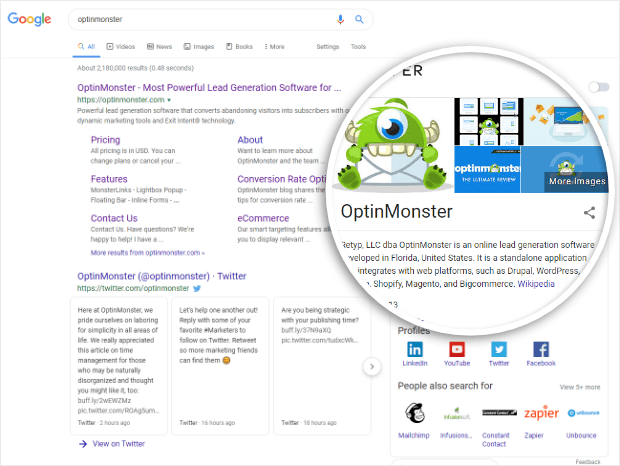This screenshot has height=466, width=620.
Task: Open Constant Contact related search logo
Action: (x=499, y=413)
